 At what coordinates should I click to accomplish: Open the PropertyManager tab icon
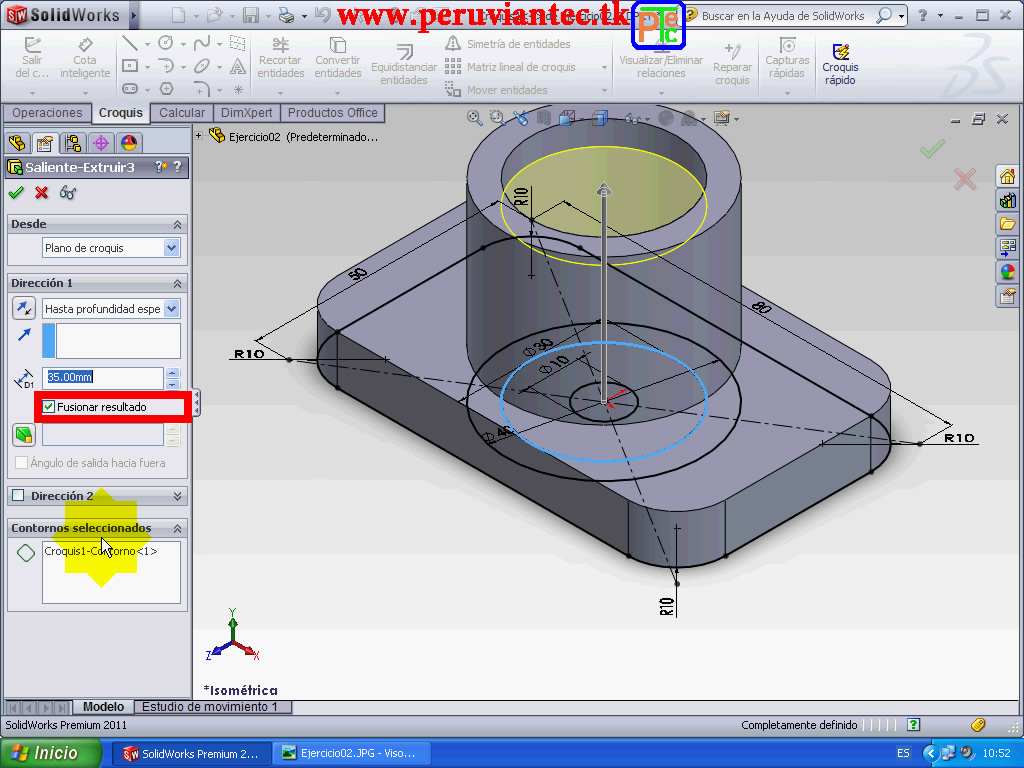coord(45,142)
